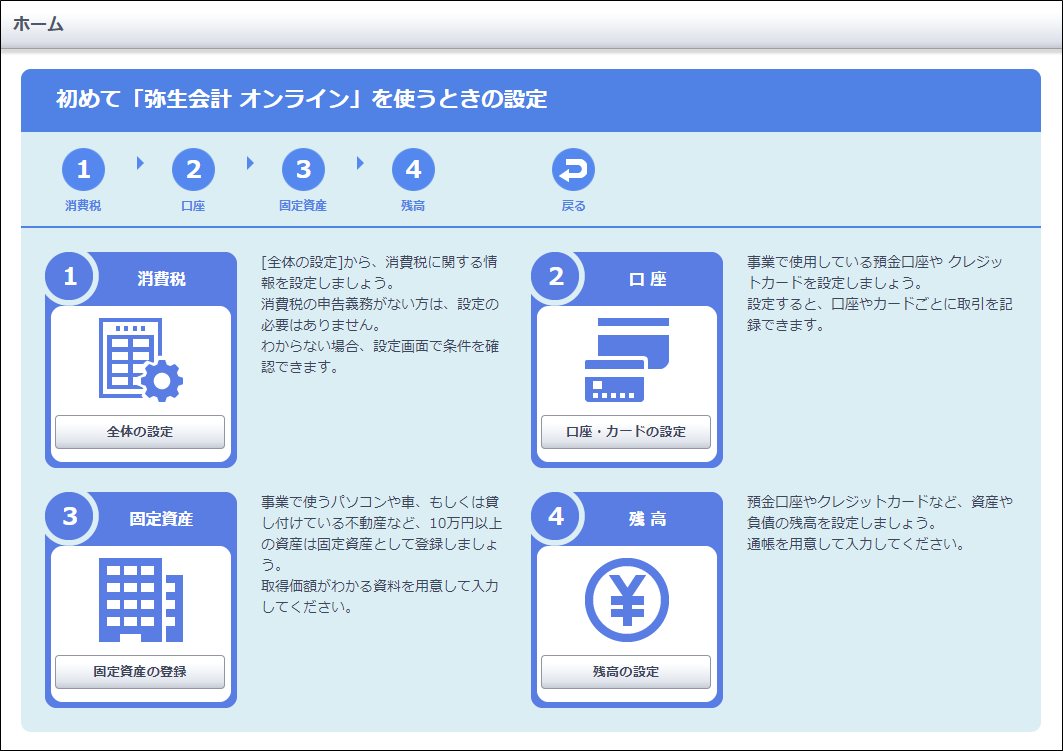Open 全体の設定 button
The height and width of the screenshot is (751, 1063).
[140, 432]
